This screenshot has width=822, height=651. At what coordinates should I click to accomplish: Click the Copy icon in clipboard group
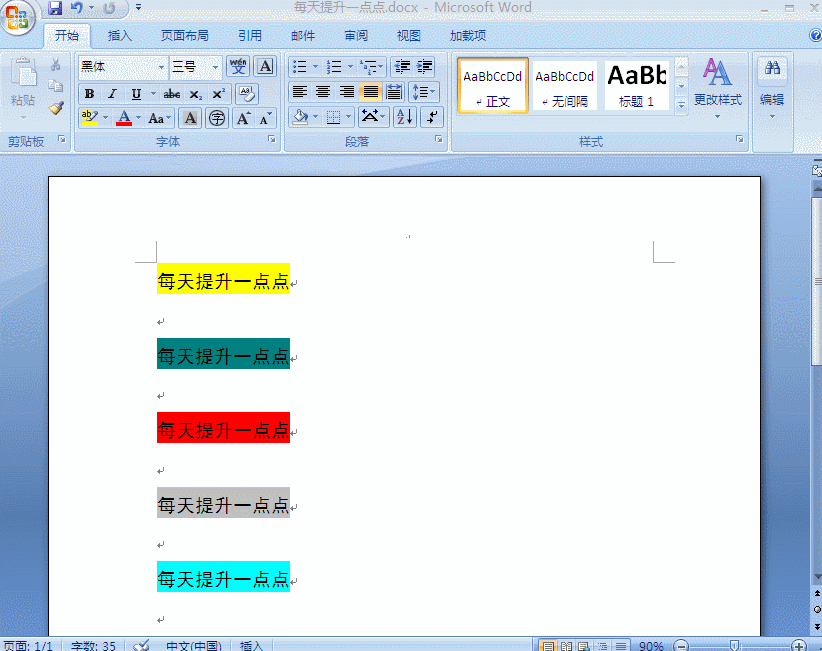pyautogui.click(x=56, y=86)
